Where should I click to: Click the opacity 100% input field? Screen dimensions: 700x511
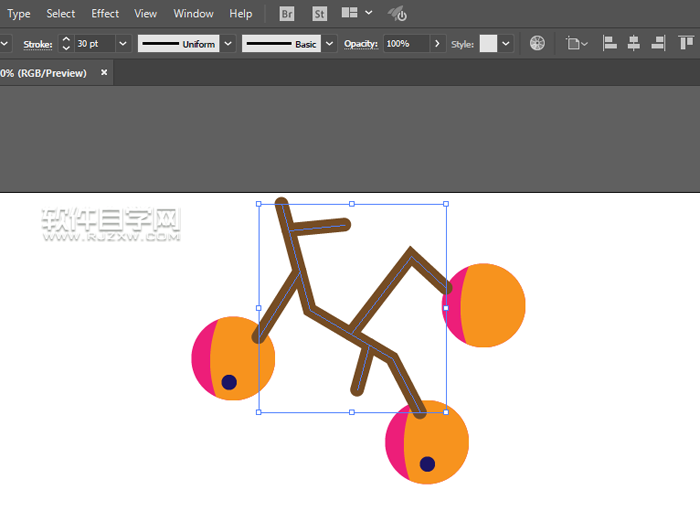(x=405, y=44)
